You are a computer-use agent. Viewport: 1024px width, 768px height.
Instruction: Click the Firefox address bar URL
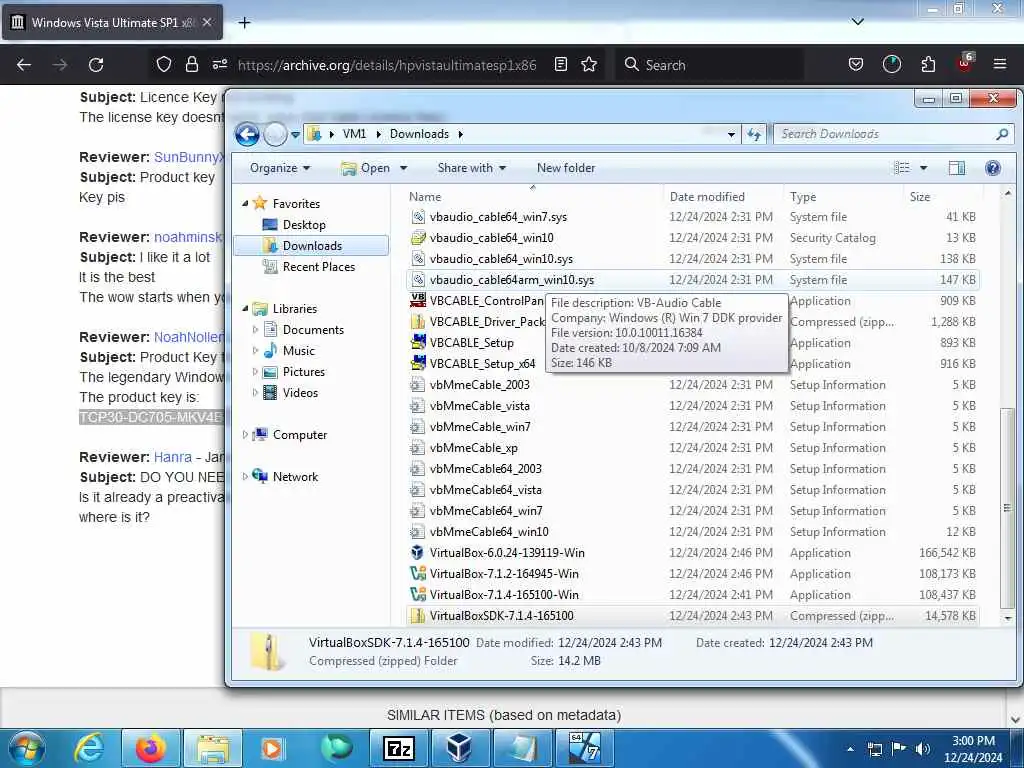click(x=387, y=65)
